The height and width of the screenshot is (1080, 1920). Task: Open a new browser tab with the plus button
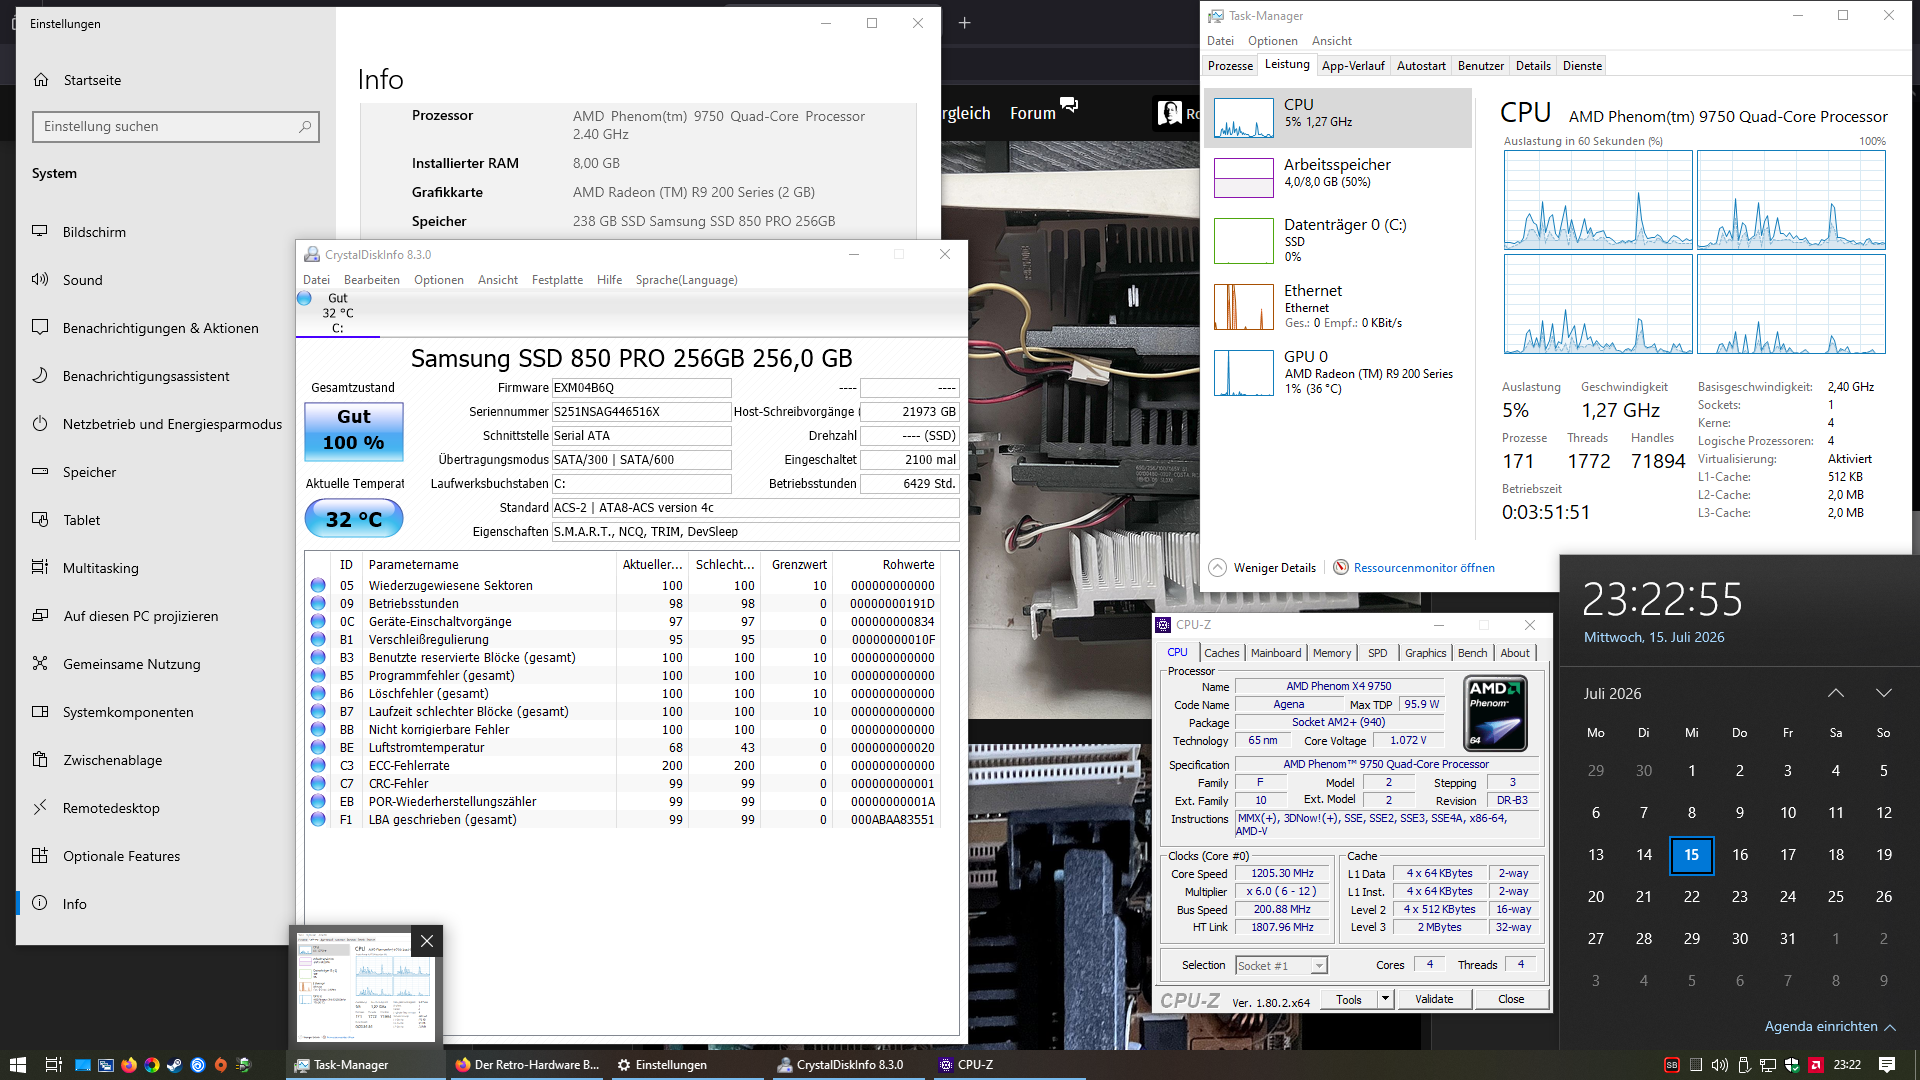(965, 22)
